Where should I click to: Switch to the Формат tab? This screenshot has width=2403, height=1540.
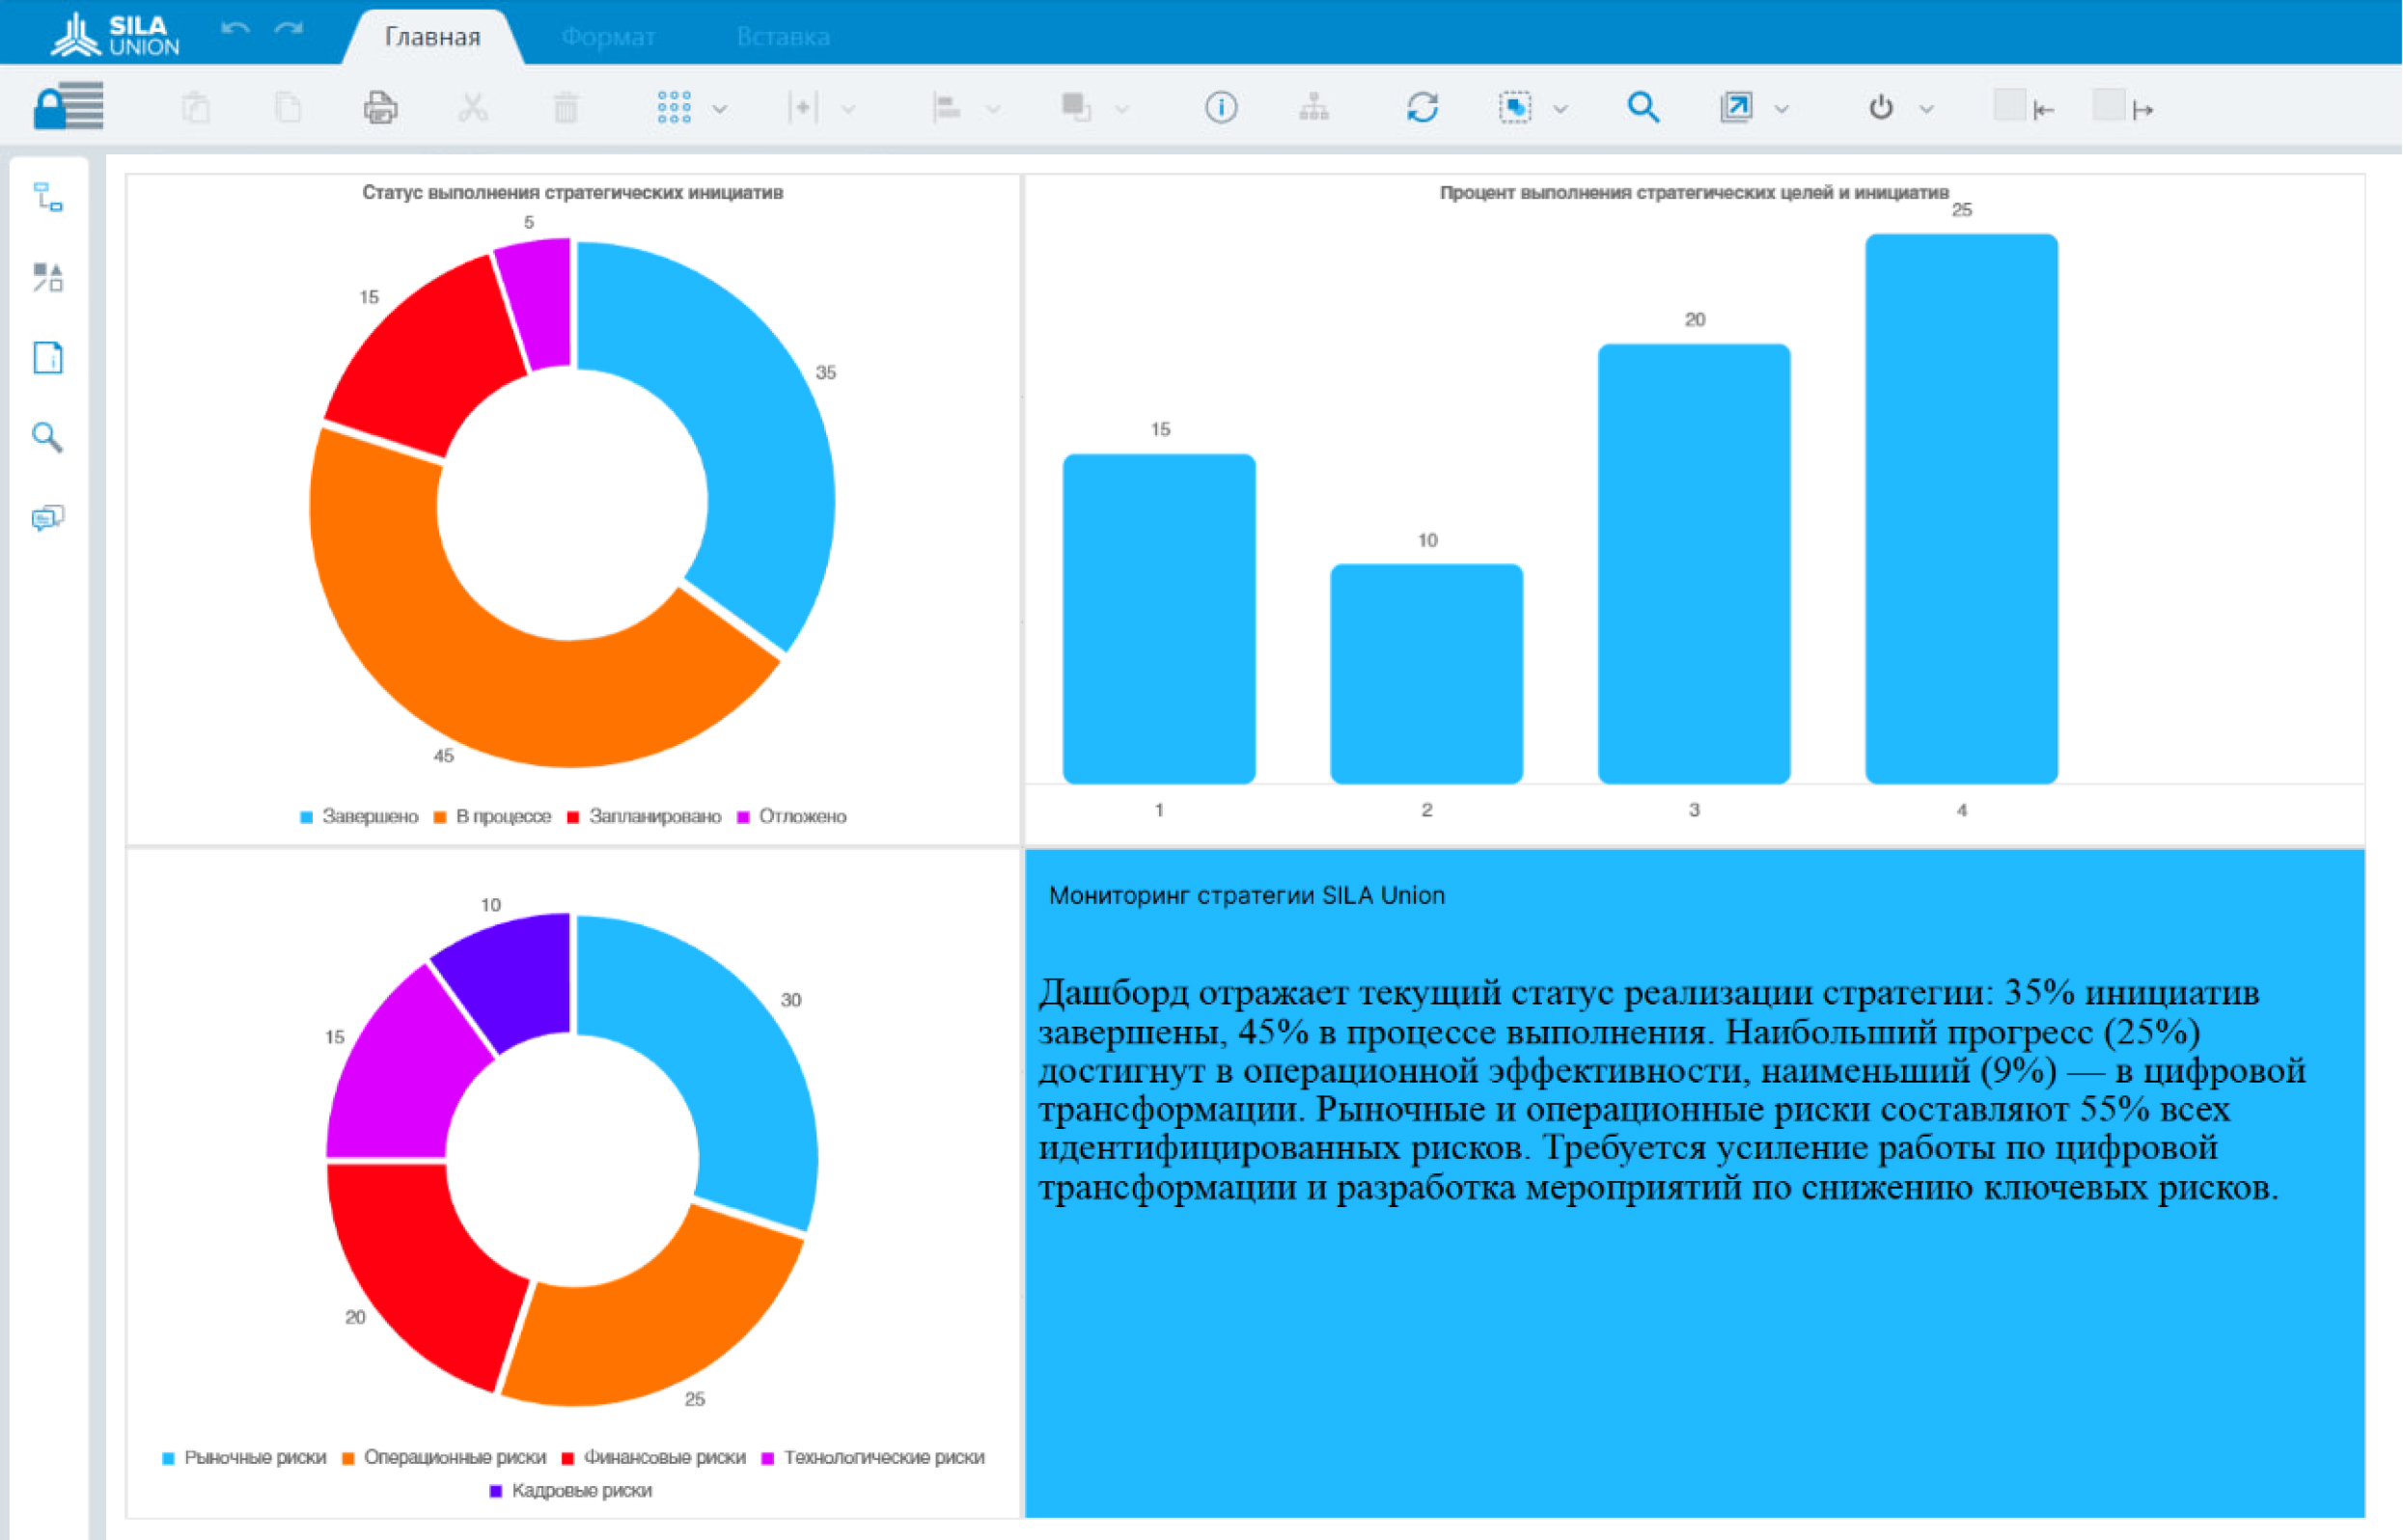click(608, 37)
